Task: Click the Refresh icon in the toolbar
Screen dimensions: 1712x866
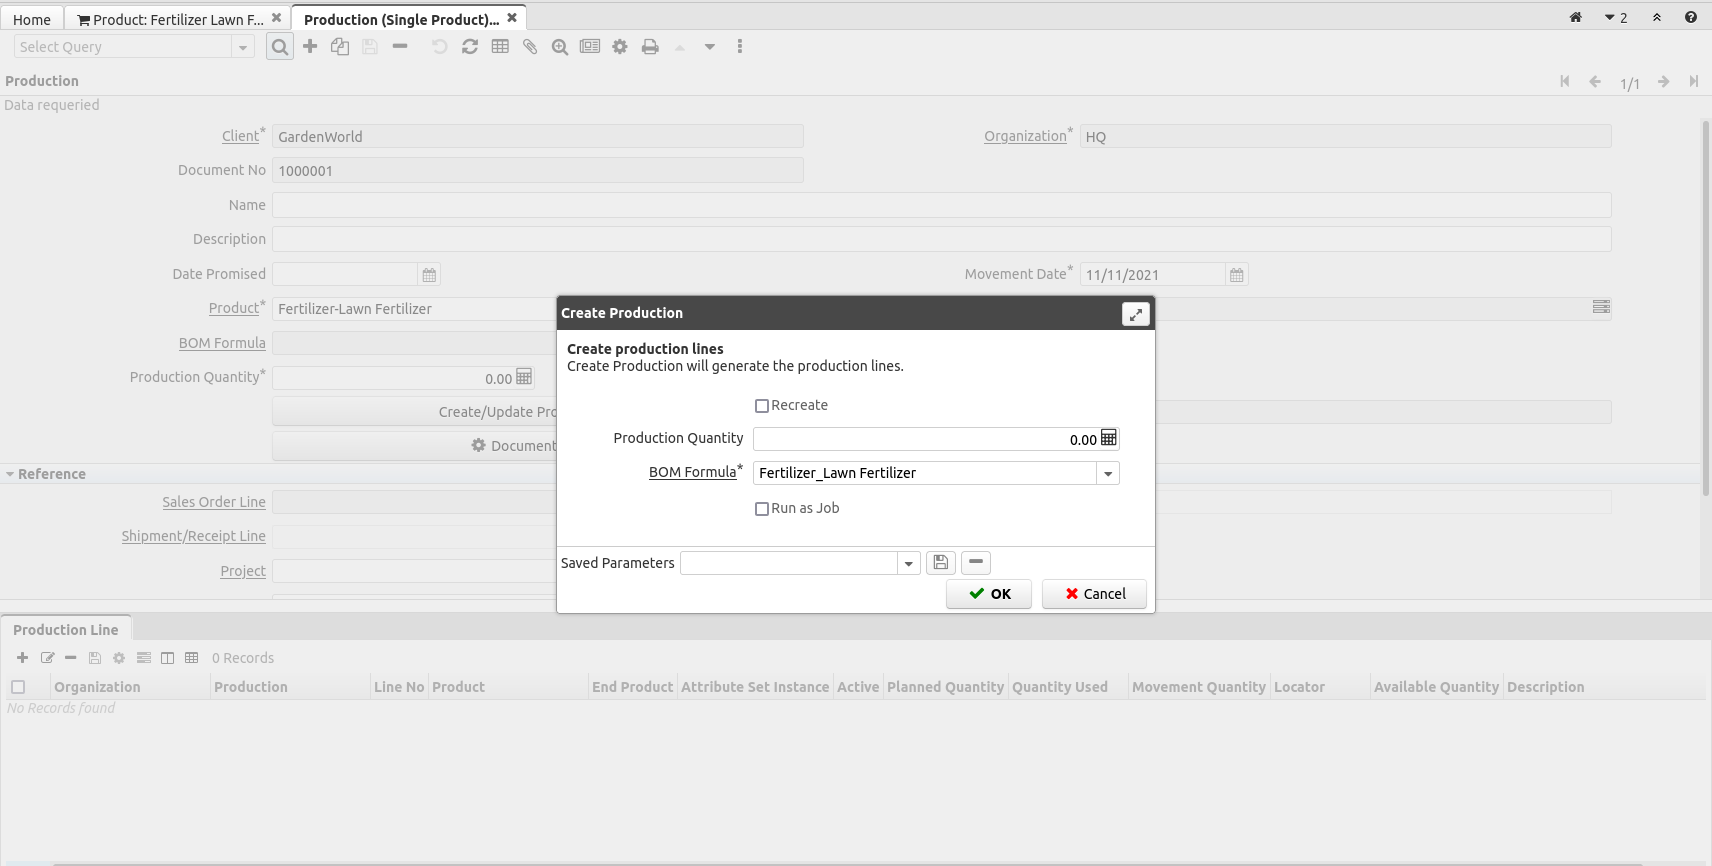Action: 470,46
